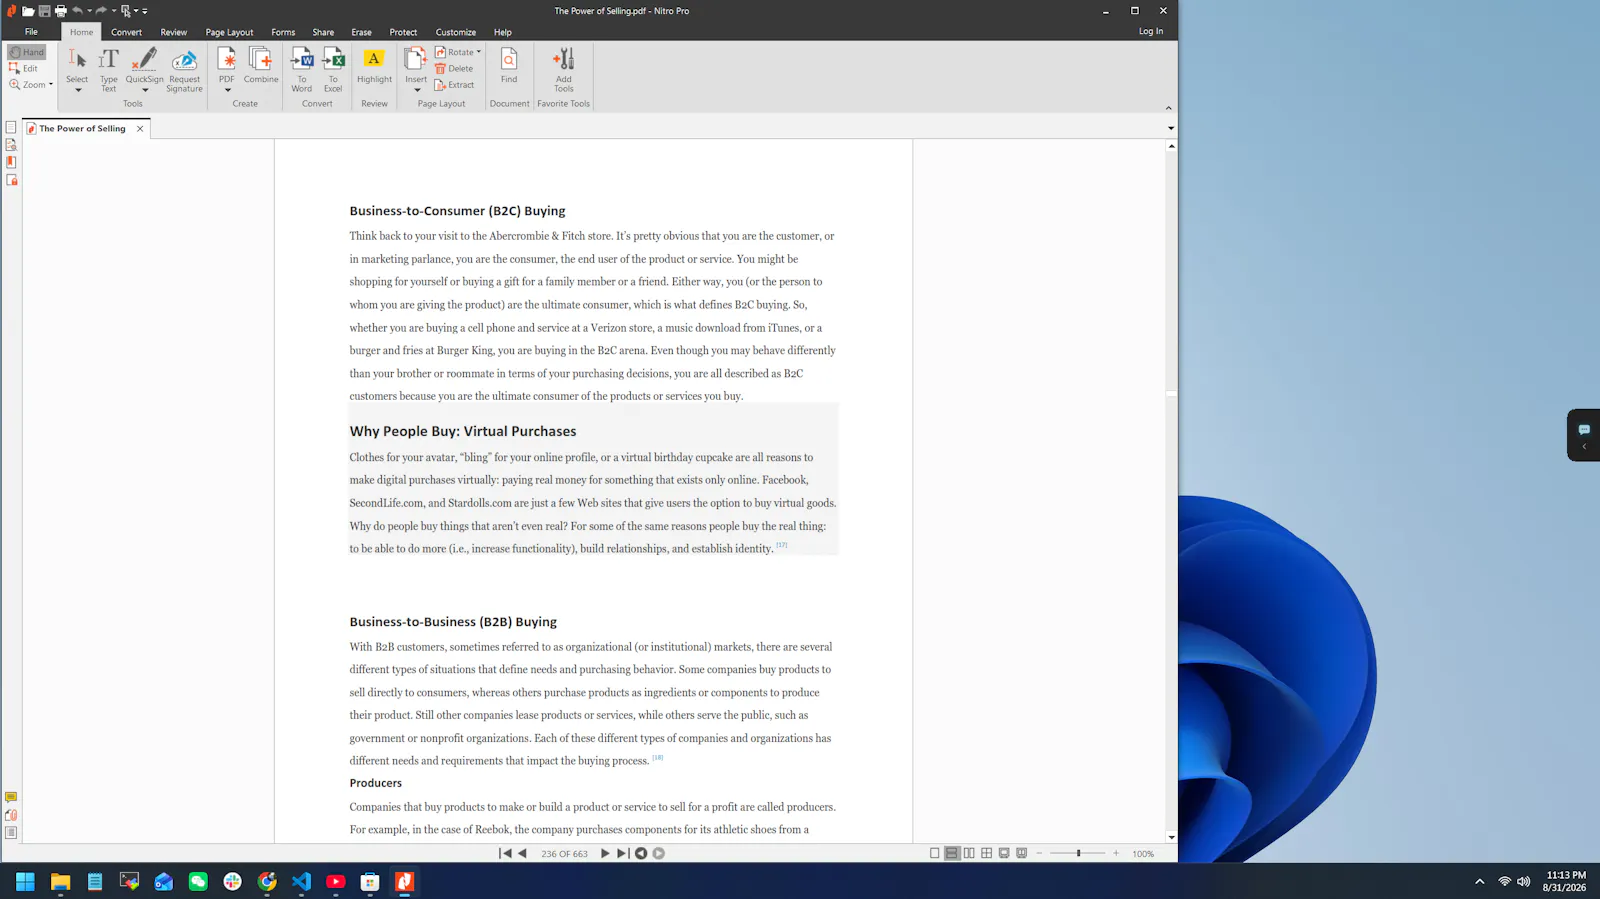Image resolution: width=1600 pixels, height=899 pixels.
Task: Open the Rotate pages dropdown
Action: point(458,52)
